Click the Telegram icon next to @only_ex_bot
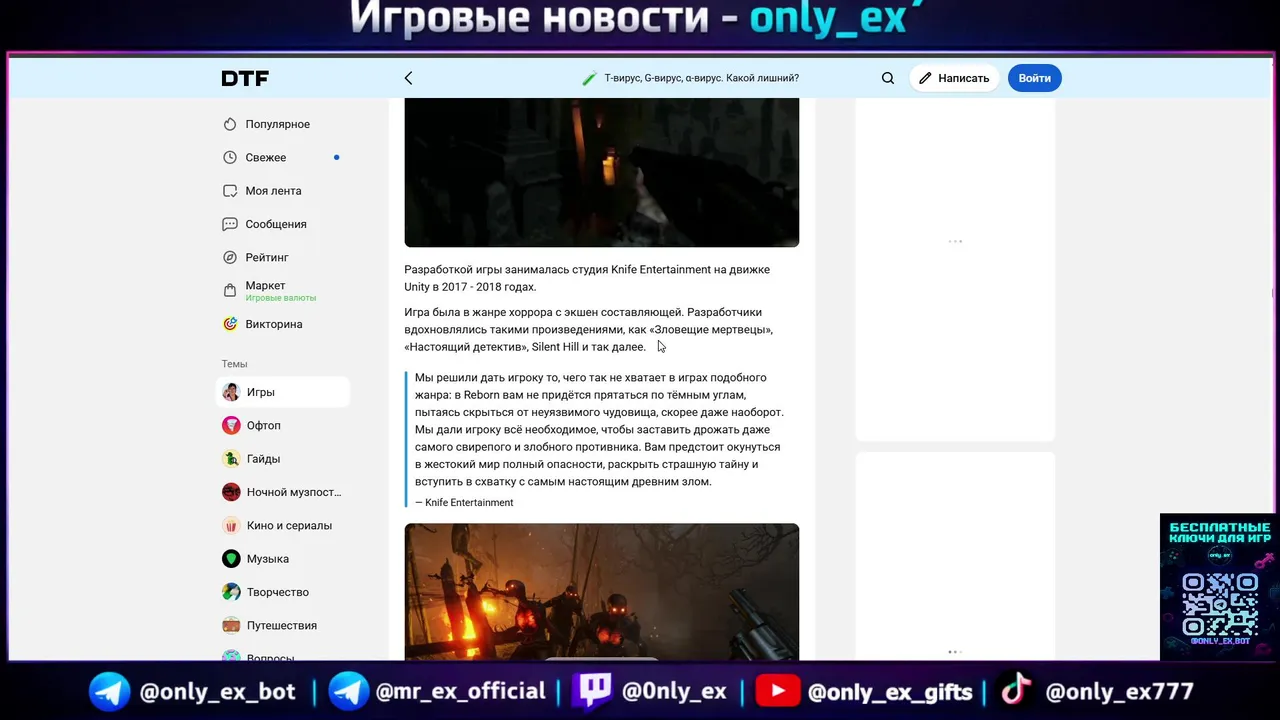Image resolution: width=1280 pixels, height=720 pixels. click(109, 692)
